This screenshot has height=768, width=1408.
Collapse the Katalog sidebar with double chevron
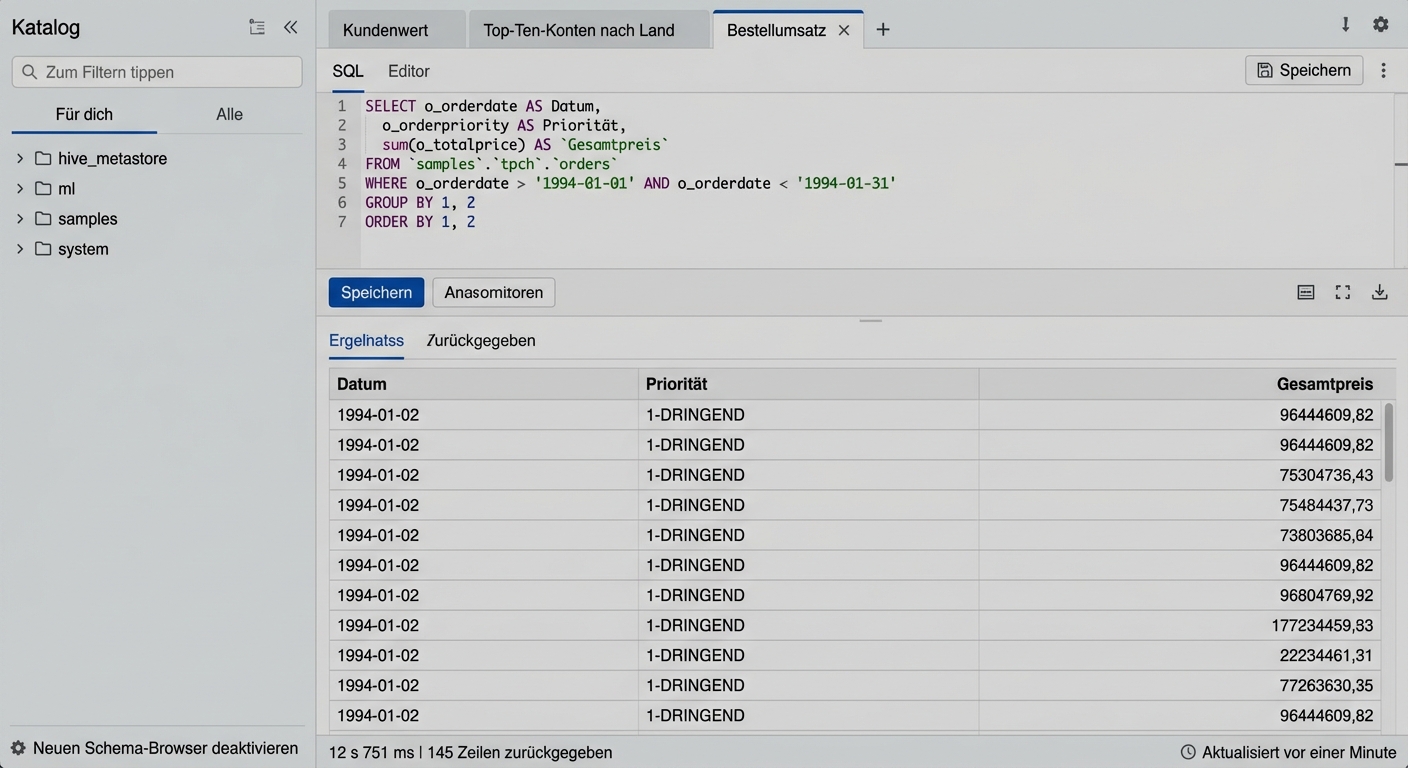tap(290, 28)
